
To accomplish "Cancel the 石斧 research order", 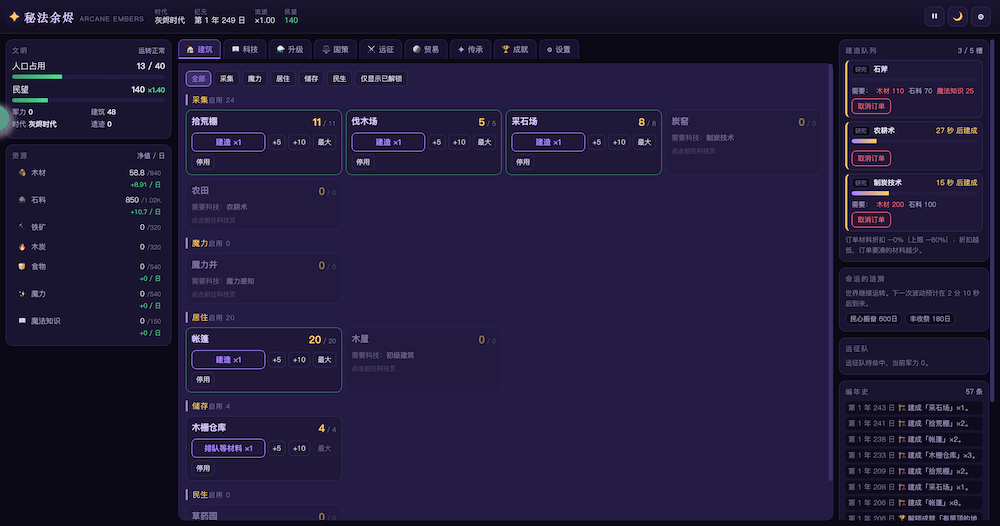I will click(871, 106).
